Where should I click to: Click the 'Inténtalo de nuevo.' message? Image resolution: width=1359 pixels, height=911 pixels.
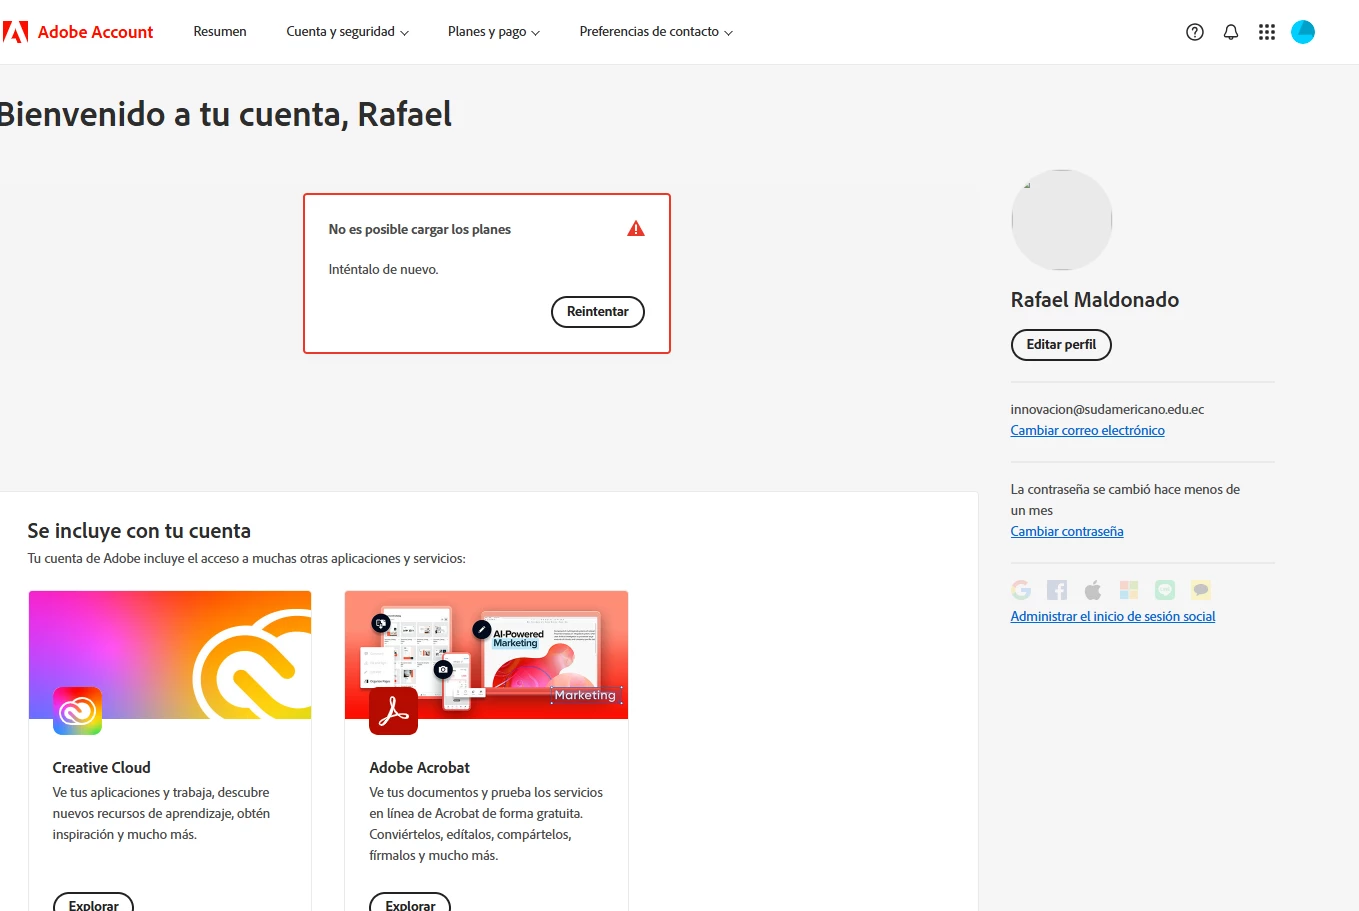tap(383, 270)
